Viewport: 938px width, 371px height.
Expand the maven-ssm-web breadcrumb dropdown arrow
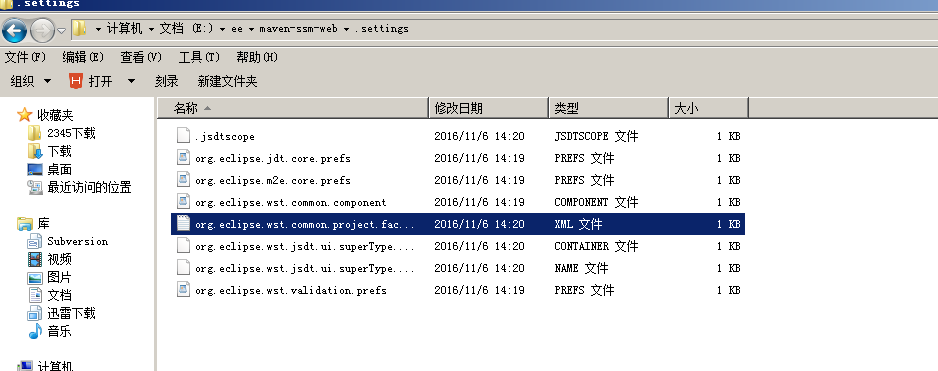pos(346,29)
